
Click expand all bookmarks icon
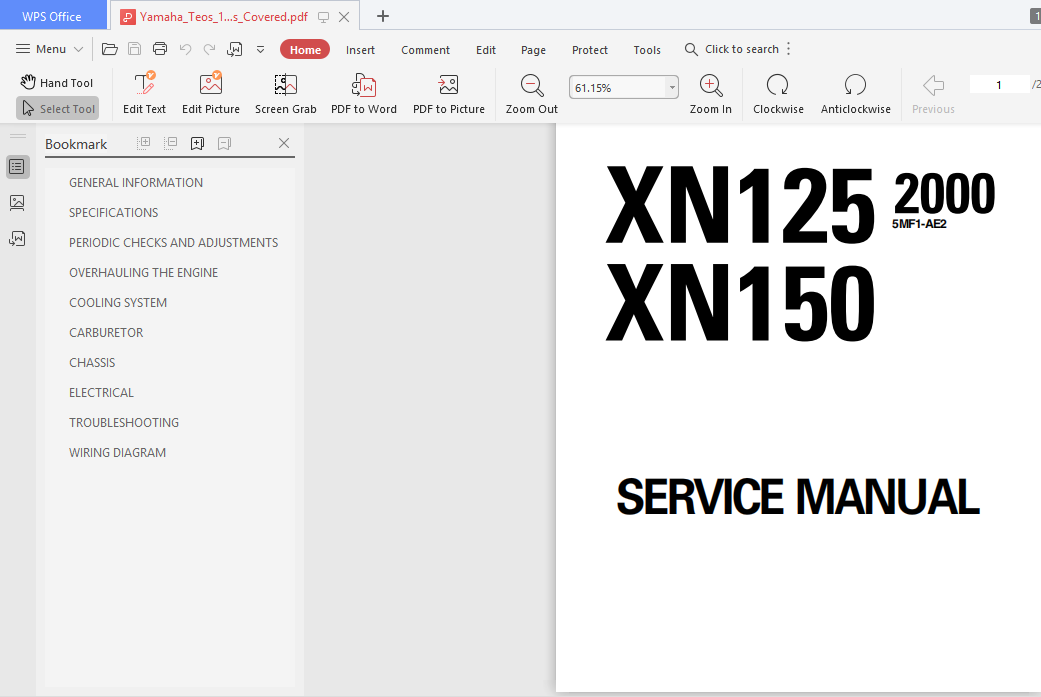pyautogui.click(x=143, y=143)
